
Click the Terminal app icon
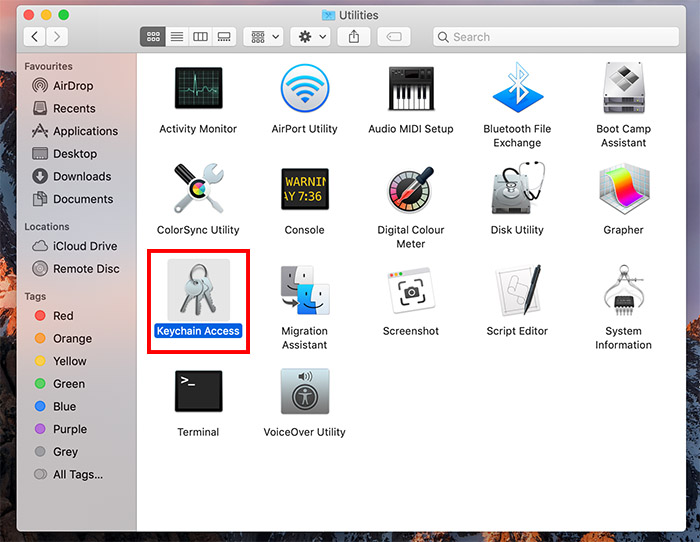click(x=198, y=391)
